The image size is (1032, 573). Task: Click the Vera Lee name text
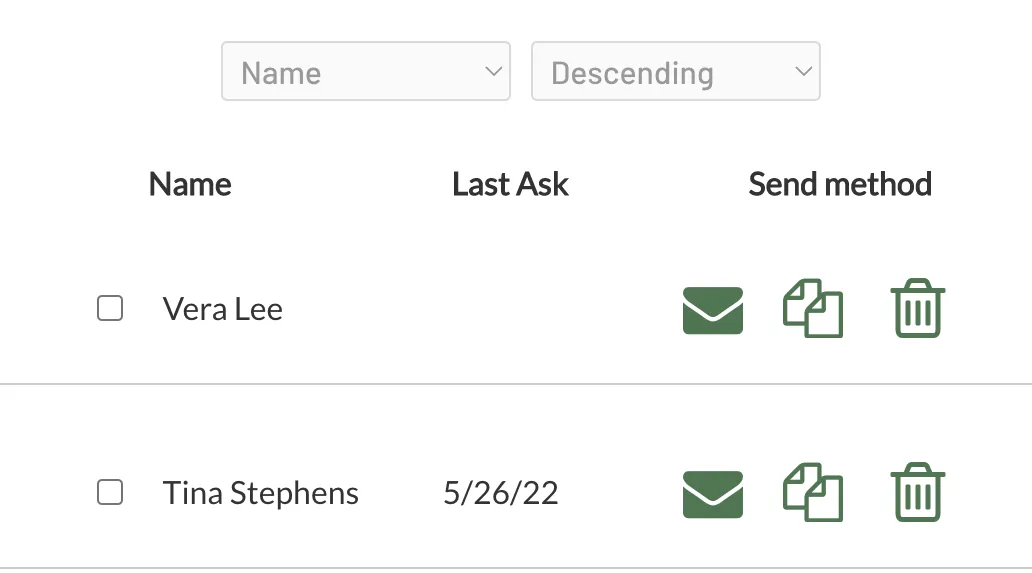point(222,309)
